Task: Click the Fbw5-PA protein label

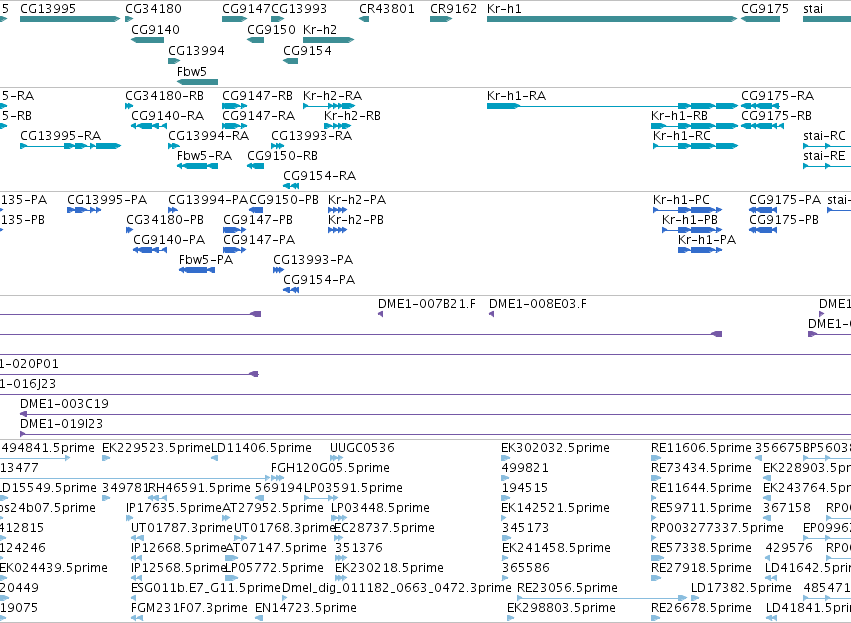Action: click(206, 260)
